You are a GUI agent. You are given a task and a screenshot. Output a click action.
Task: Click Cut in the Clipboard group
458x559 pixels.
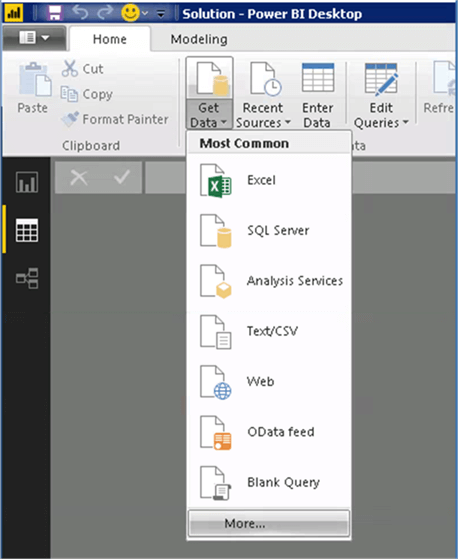coord(83,68)
